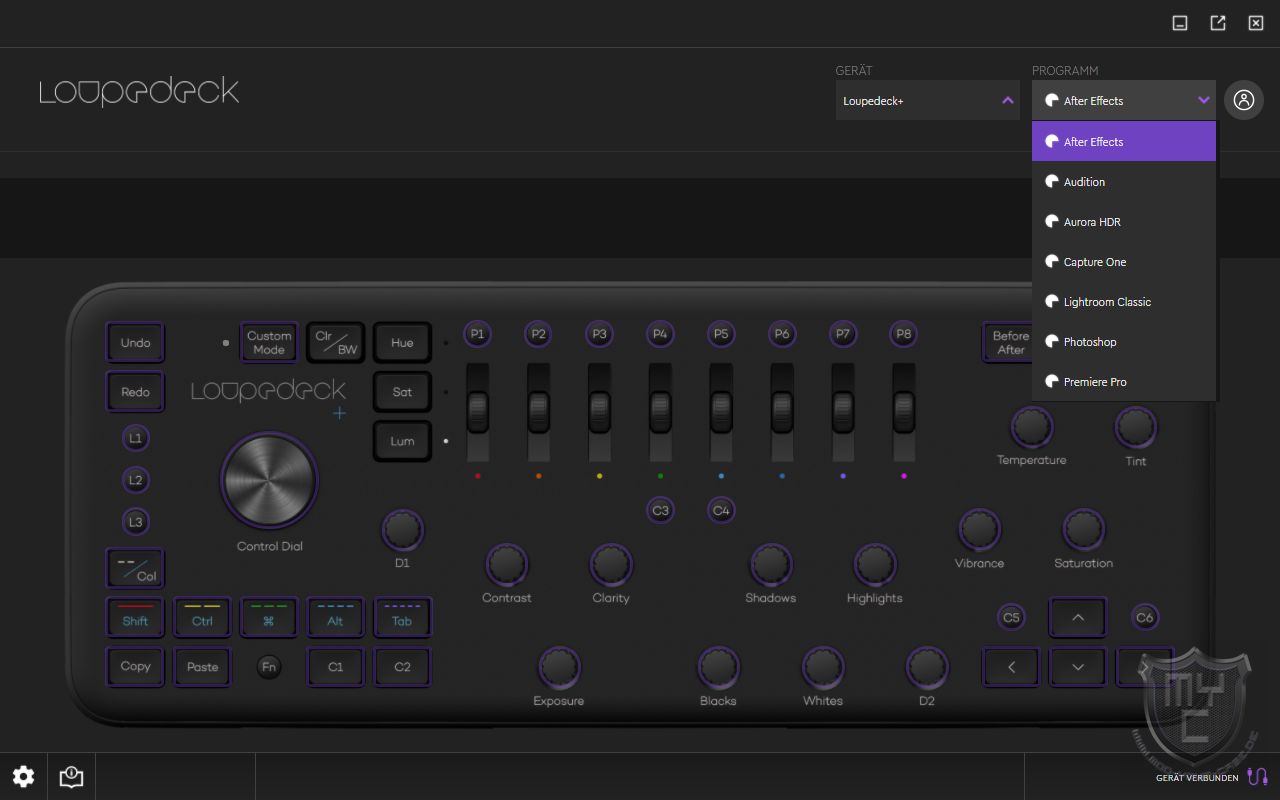Select the P7 button
Image resolution: width=1280 pixels, height=800 pixels.
click(x=843, y=334)
